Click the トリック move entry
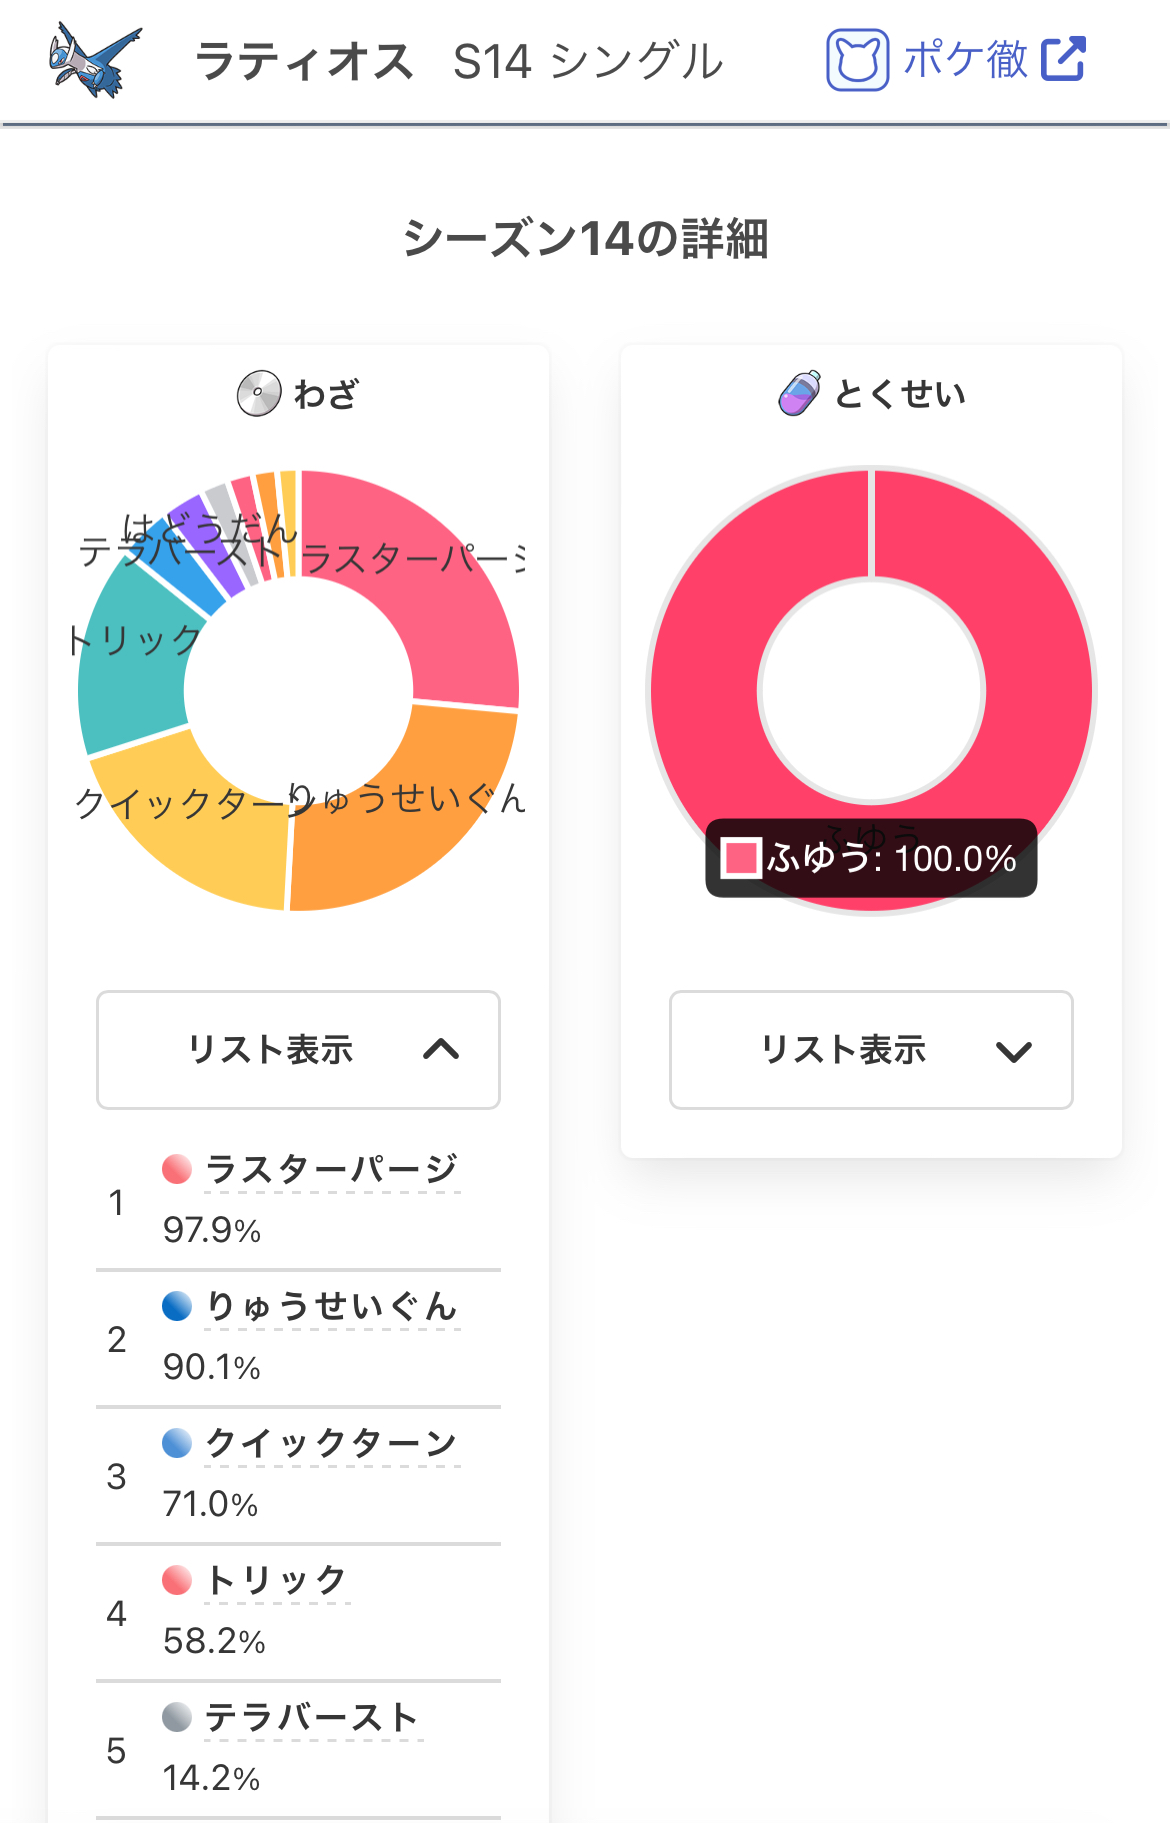This screenshot has width=1170, height=1823. click(x=276, y=1580)
